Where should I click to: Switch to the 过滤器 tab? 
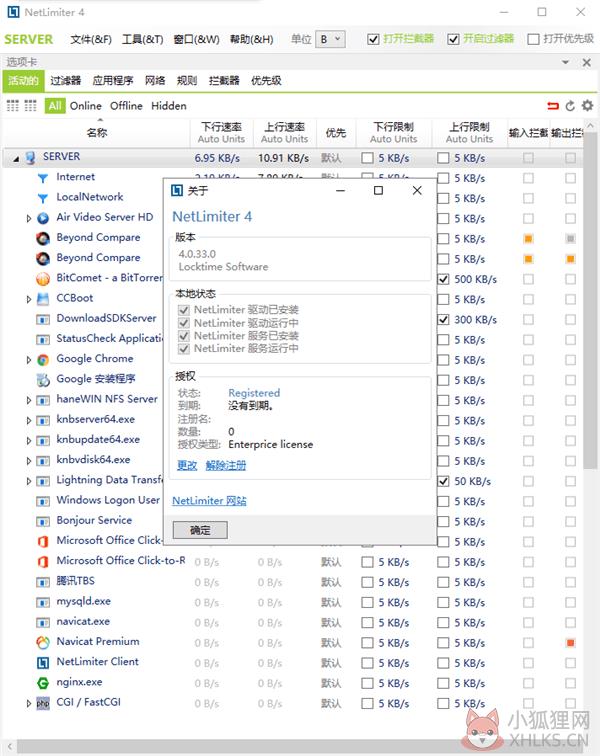pyautogui.click(x=66, y=81)
